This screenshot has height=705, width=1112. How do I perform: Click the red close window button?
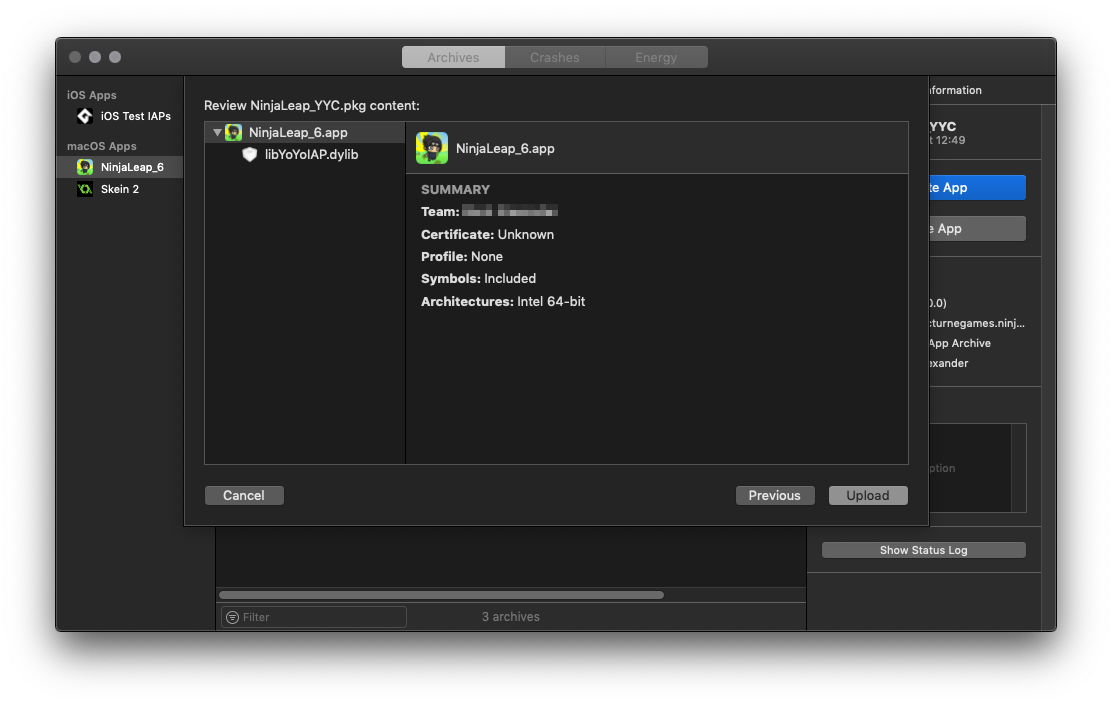(75, 57)
